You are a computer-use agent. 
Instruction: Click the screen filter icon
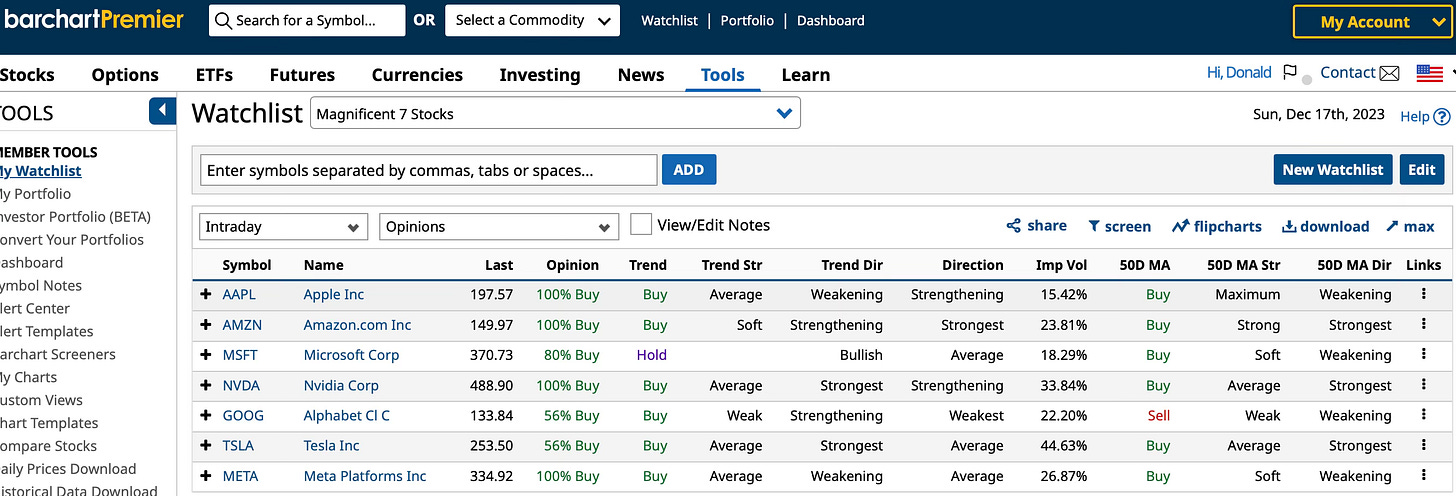(x=1094, y=226)
